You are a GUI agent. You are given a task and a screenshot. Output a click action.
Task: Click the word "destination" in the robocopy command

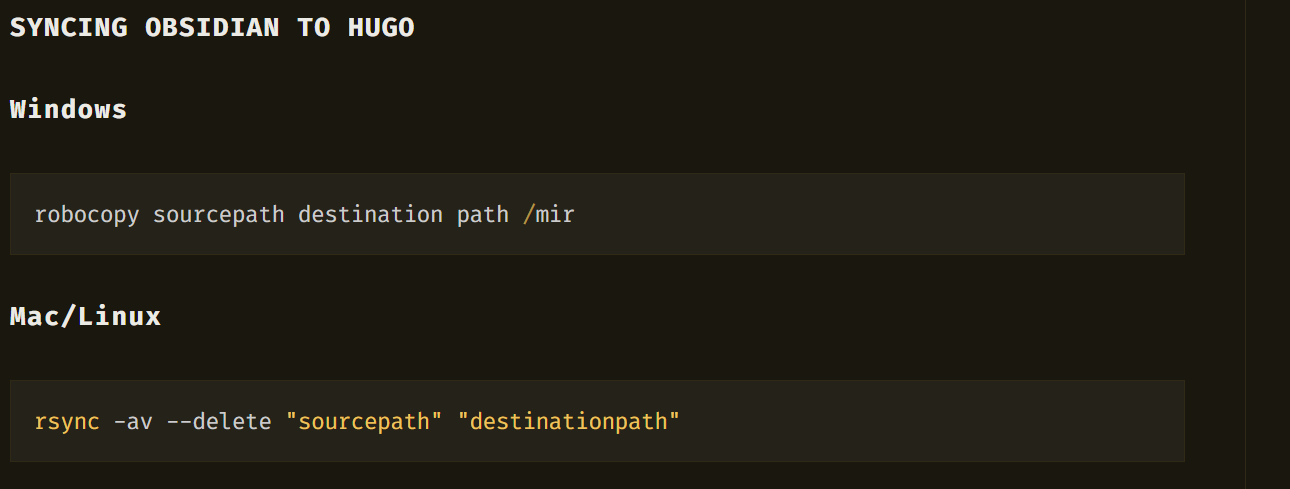pyautogui.click(x=370, y=215)
